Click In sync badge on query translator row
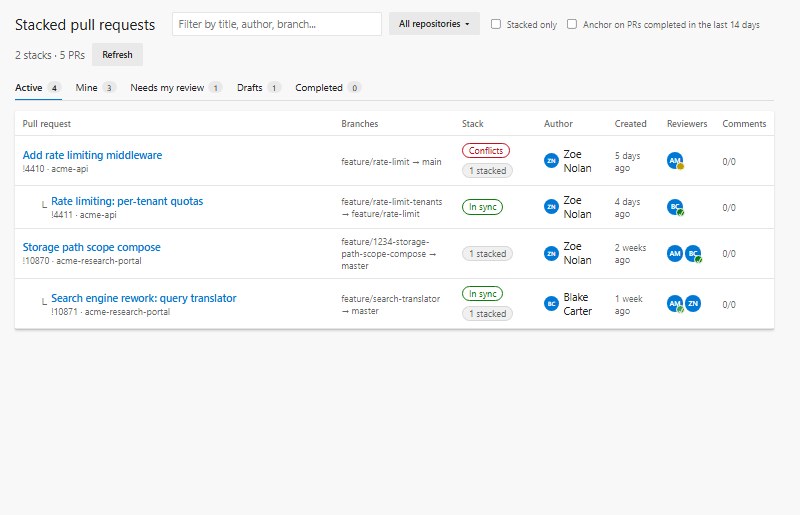This screenshot has height=515, width=800. pyautogui.click(x=483, y=293)
